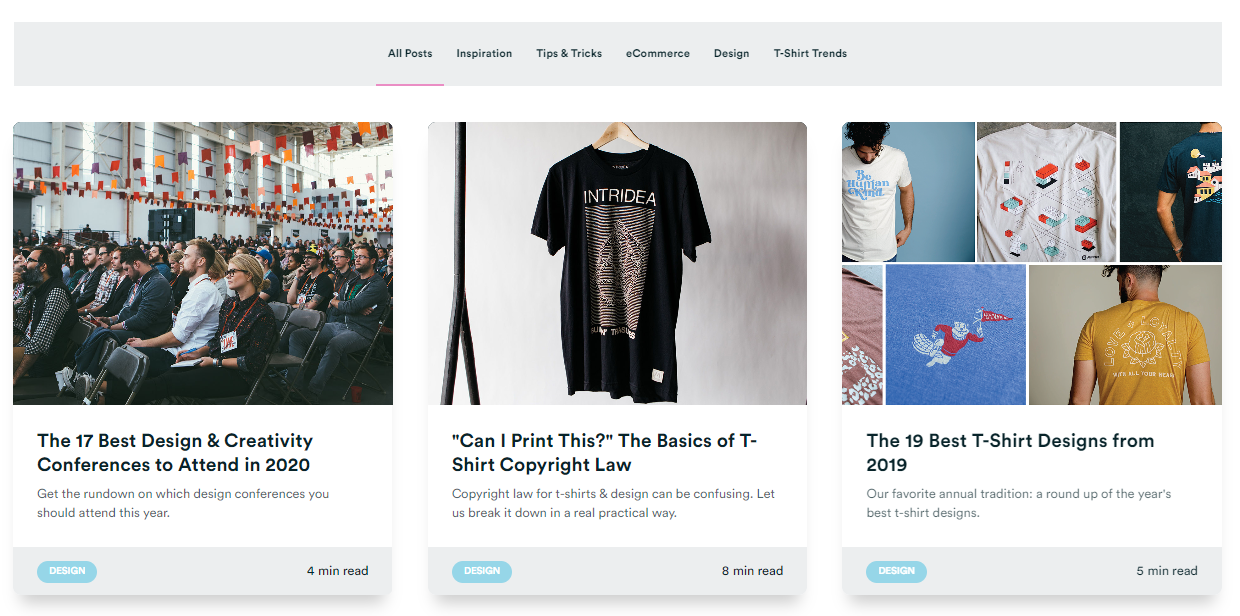Click the Design tag on the t-shirt designs card
1240x616 pixels.
point(896,571)
